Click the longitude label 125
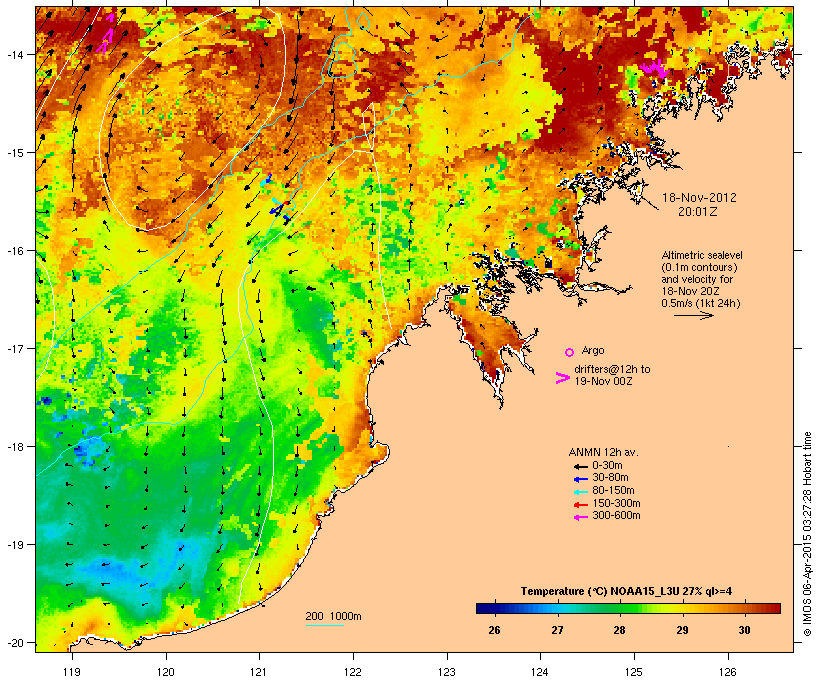Screen dimensions: 820x680 (x=634, y=672)
